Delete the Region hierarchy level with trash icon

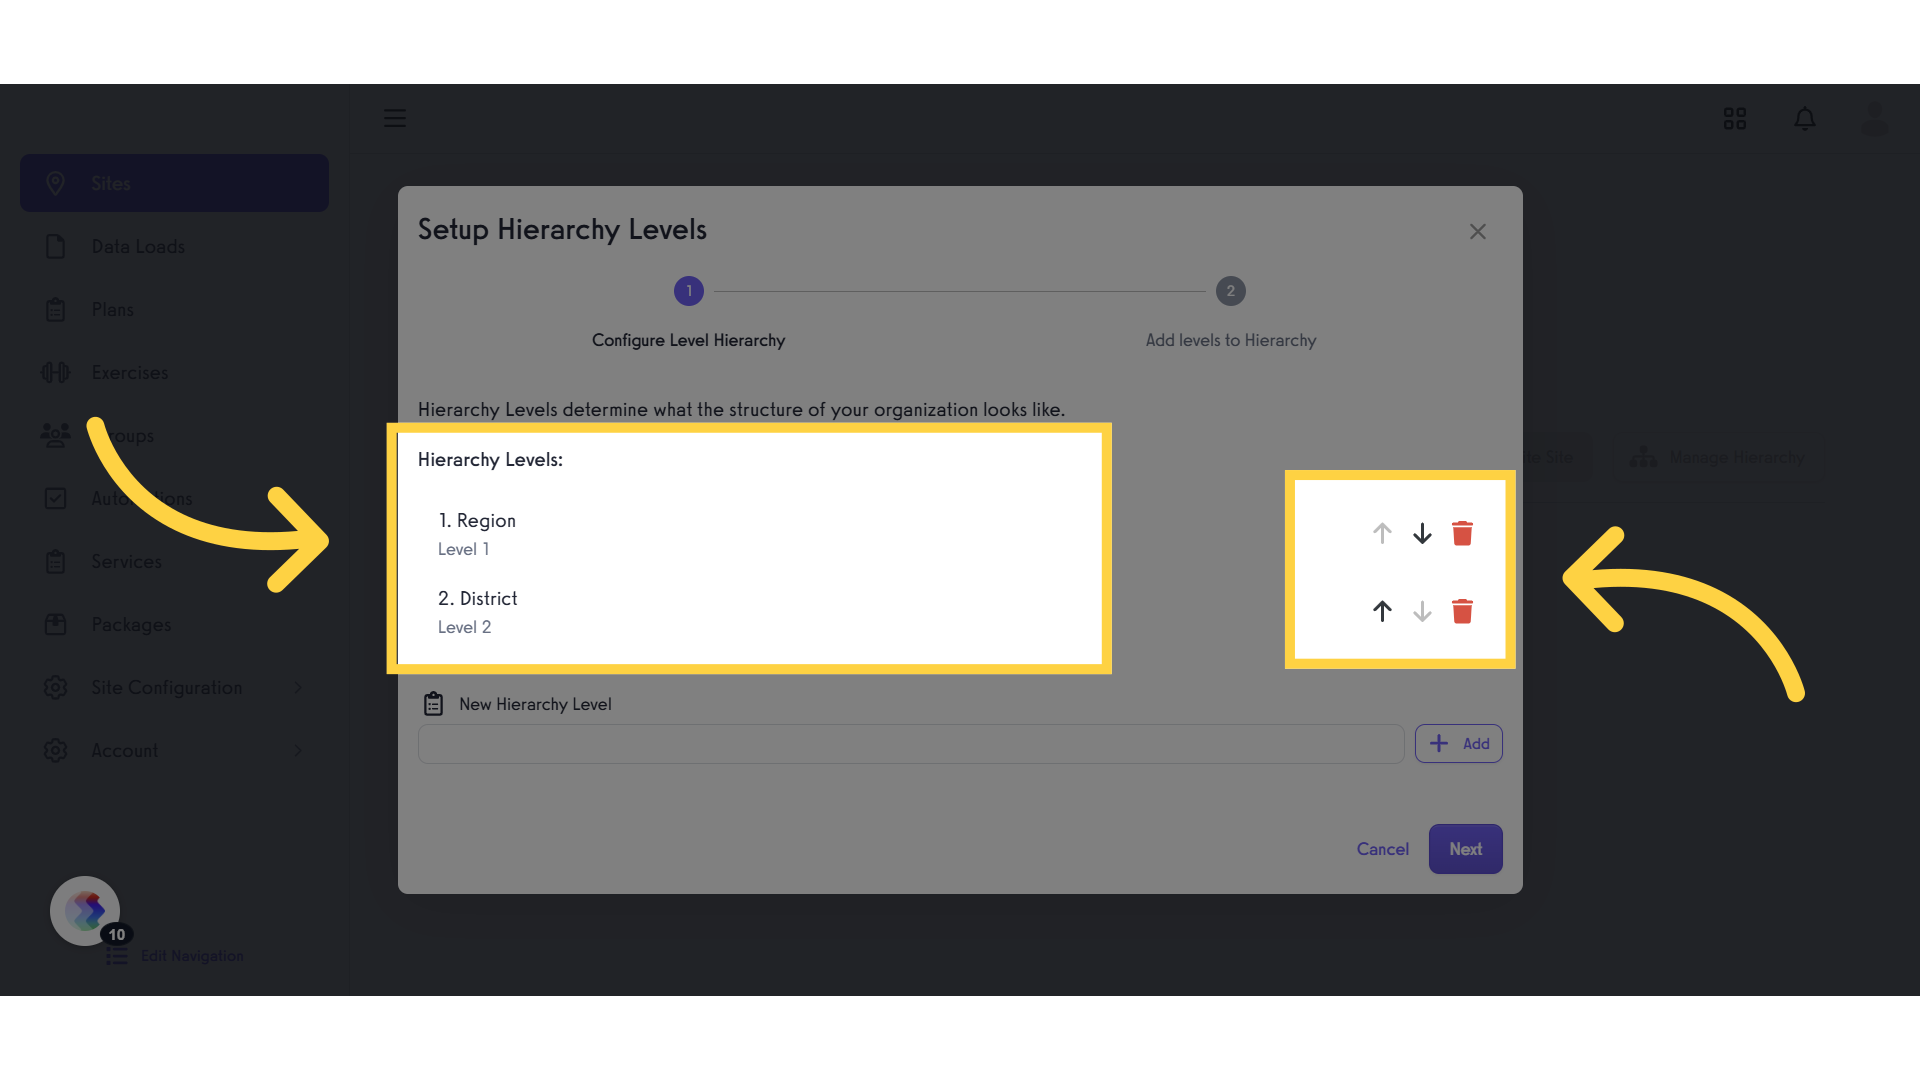1463,533
